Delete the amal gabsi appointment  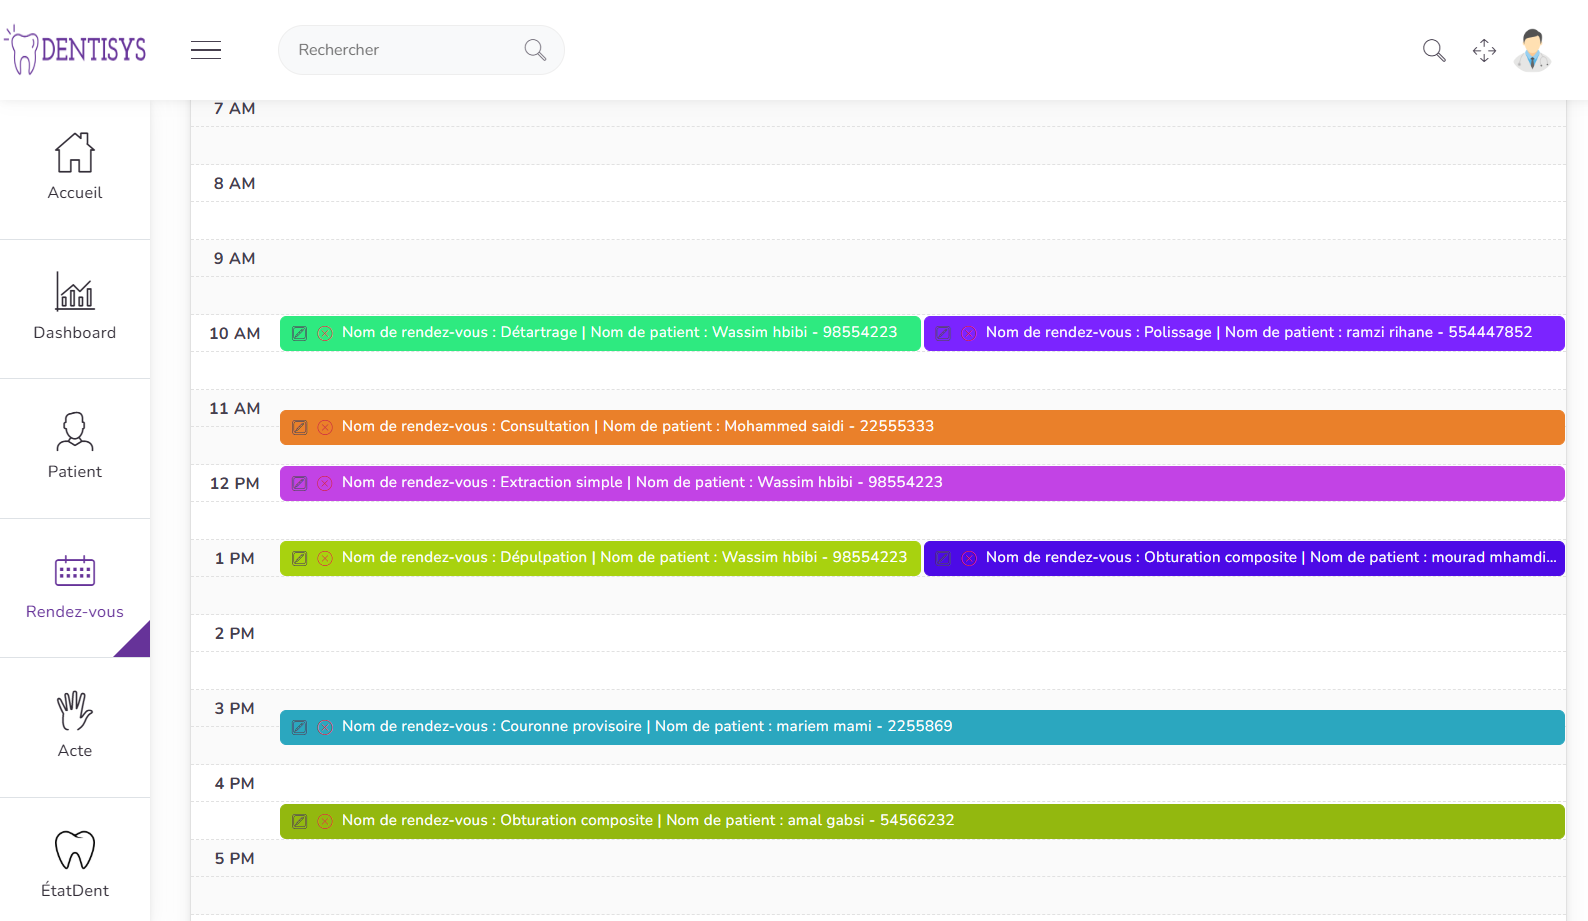[x=325, y=821]
